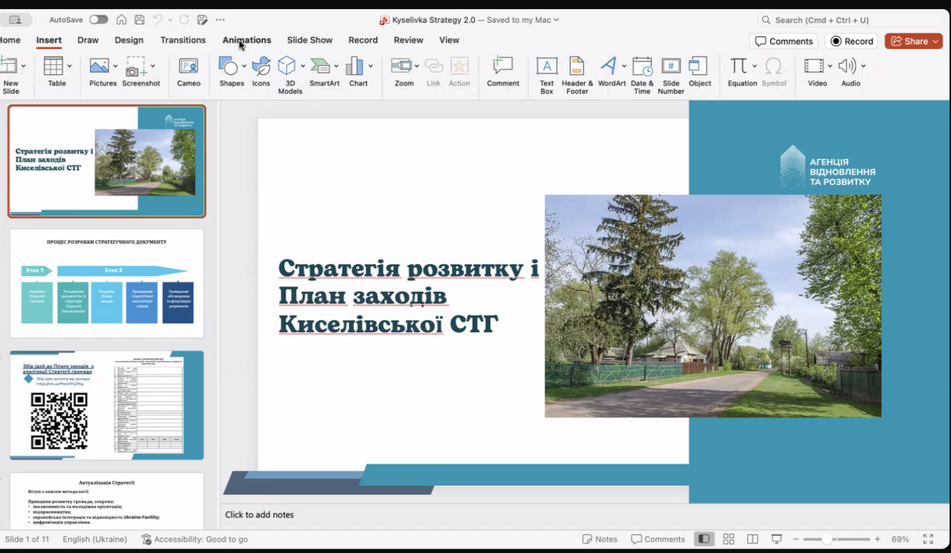Click zoom out minus button
Image resolution: width=951 pixels, height=553 pixels.
pyautogui.click(x=796, y=539)
